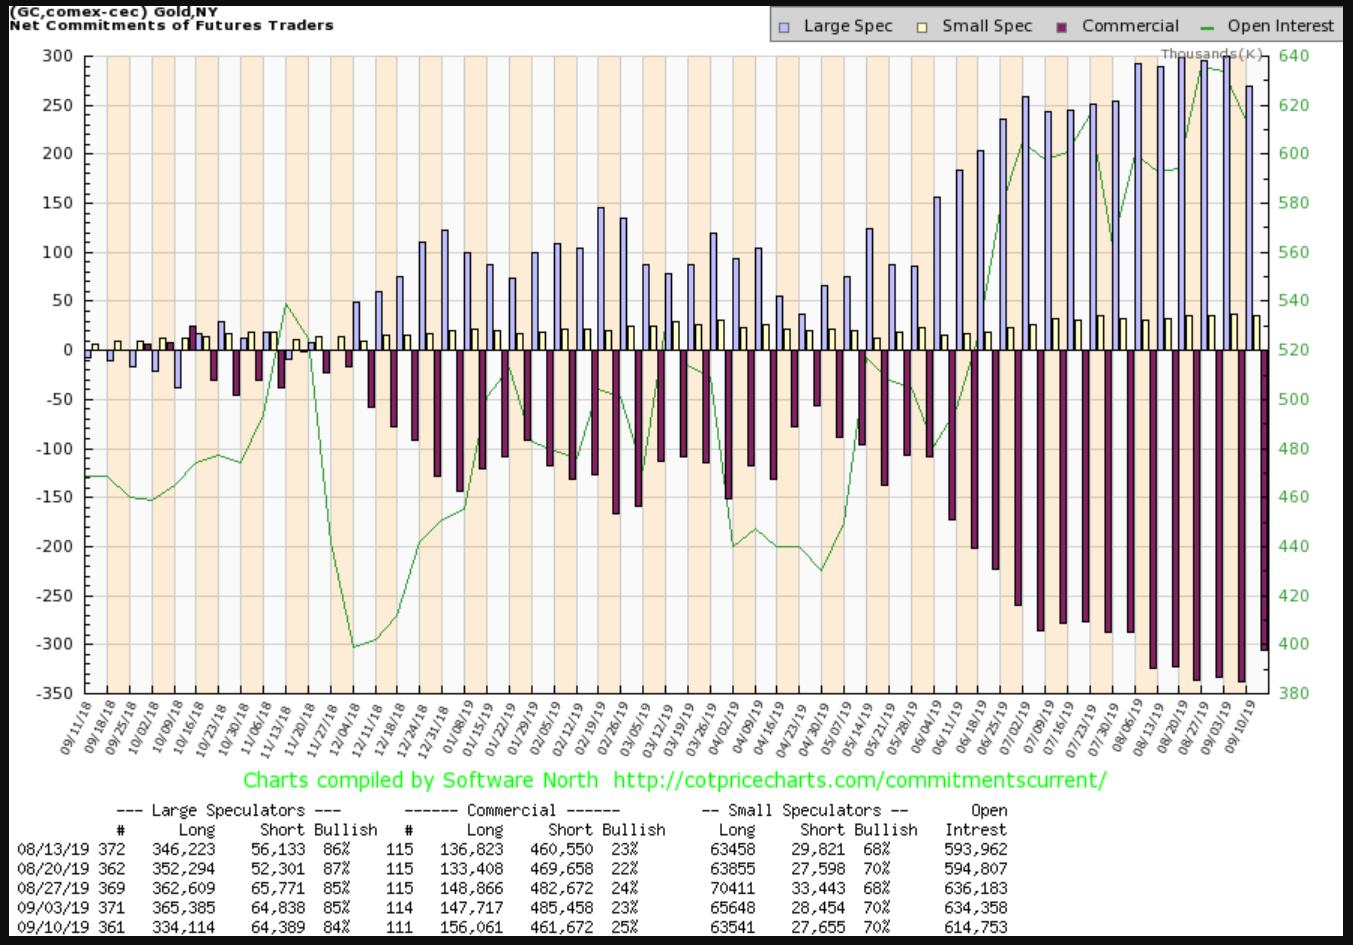Click the Open Interest green line marker
Image resolution: width=1353 pixels, height=945 pixels.
click(x=1207, y=27)
